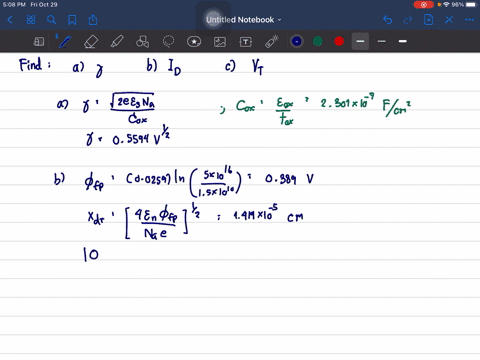Redo the last action
The width and height of the screenshot is (480, 360).
click(408, 20)
